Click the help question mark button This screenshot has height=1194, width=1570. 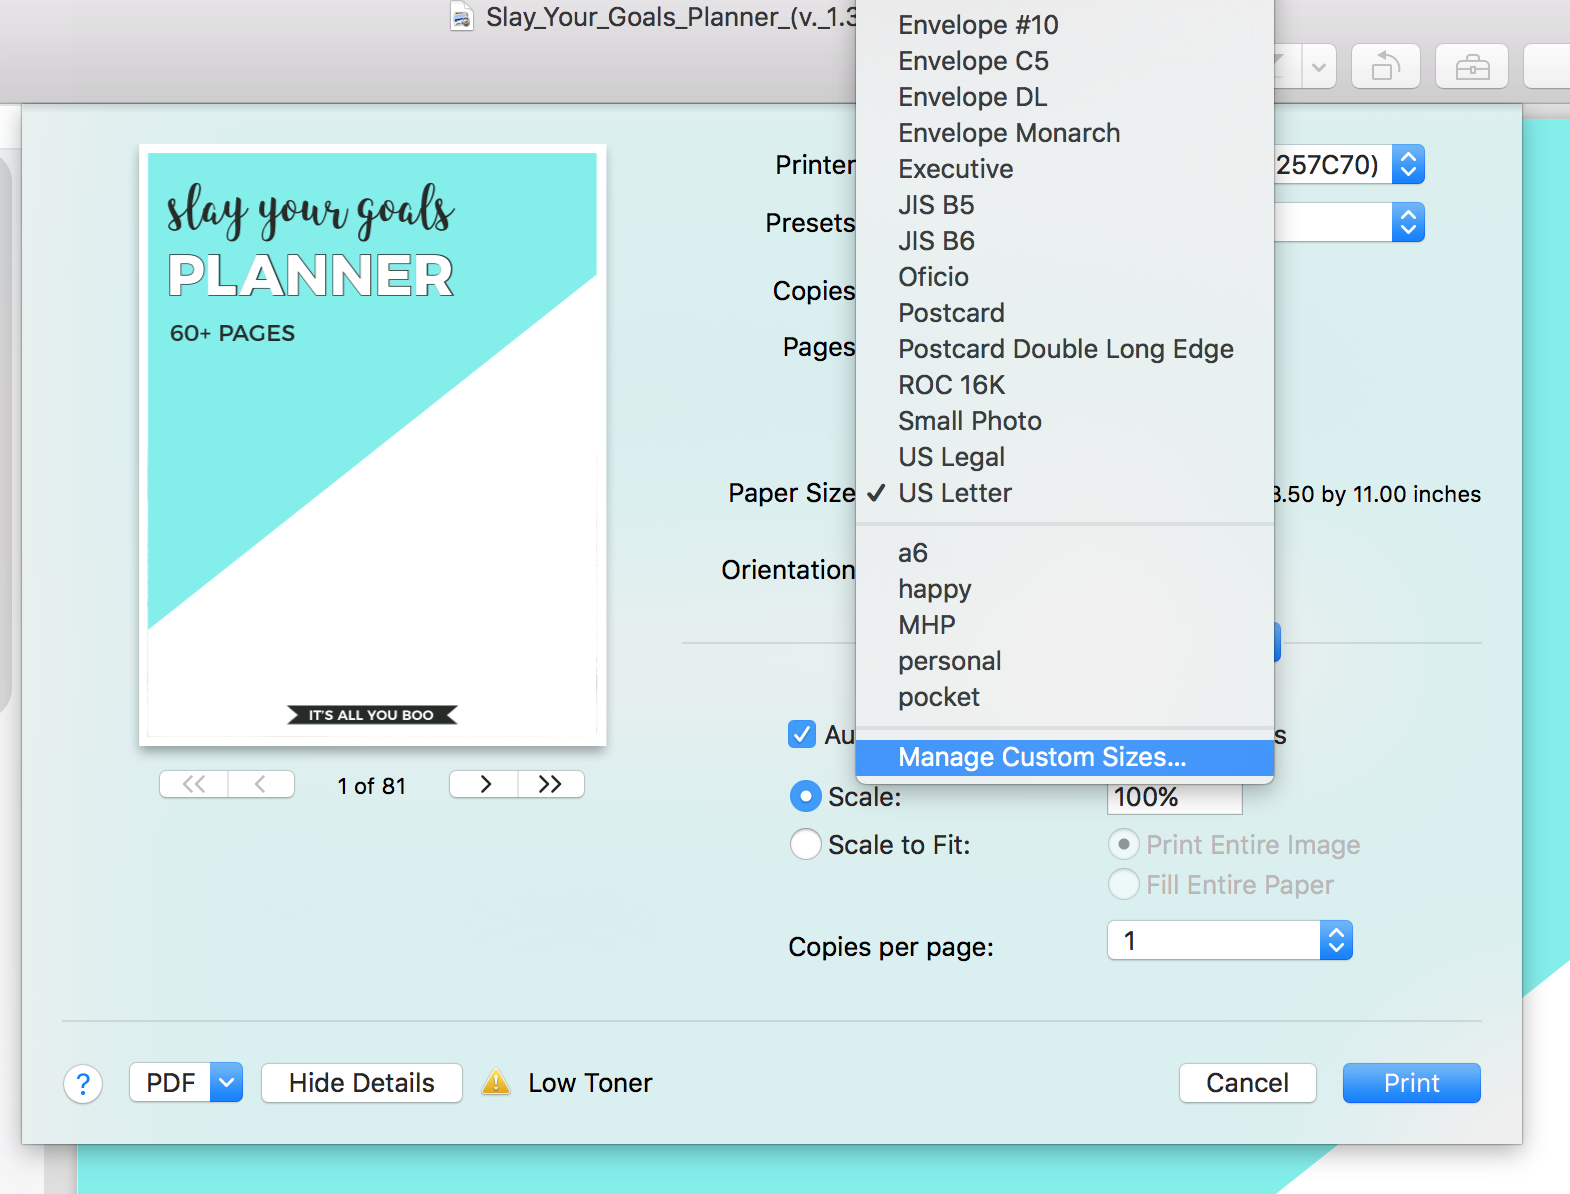coord(83,1084)
